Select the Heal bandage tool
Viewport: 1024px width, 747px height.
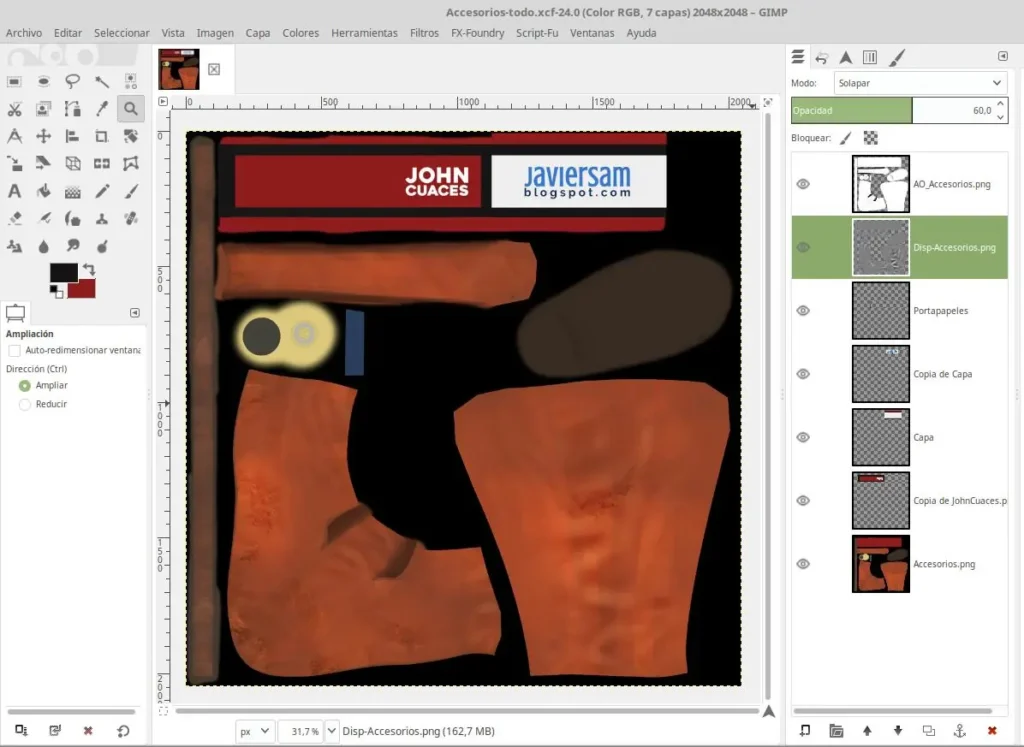point(131,219)
